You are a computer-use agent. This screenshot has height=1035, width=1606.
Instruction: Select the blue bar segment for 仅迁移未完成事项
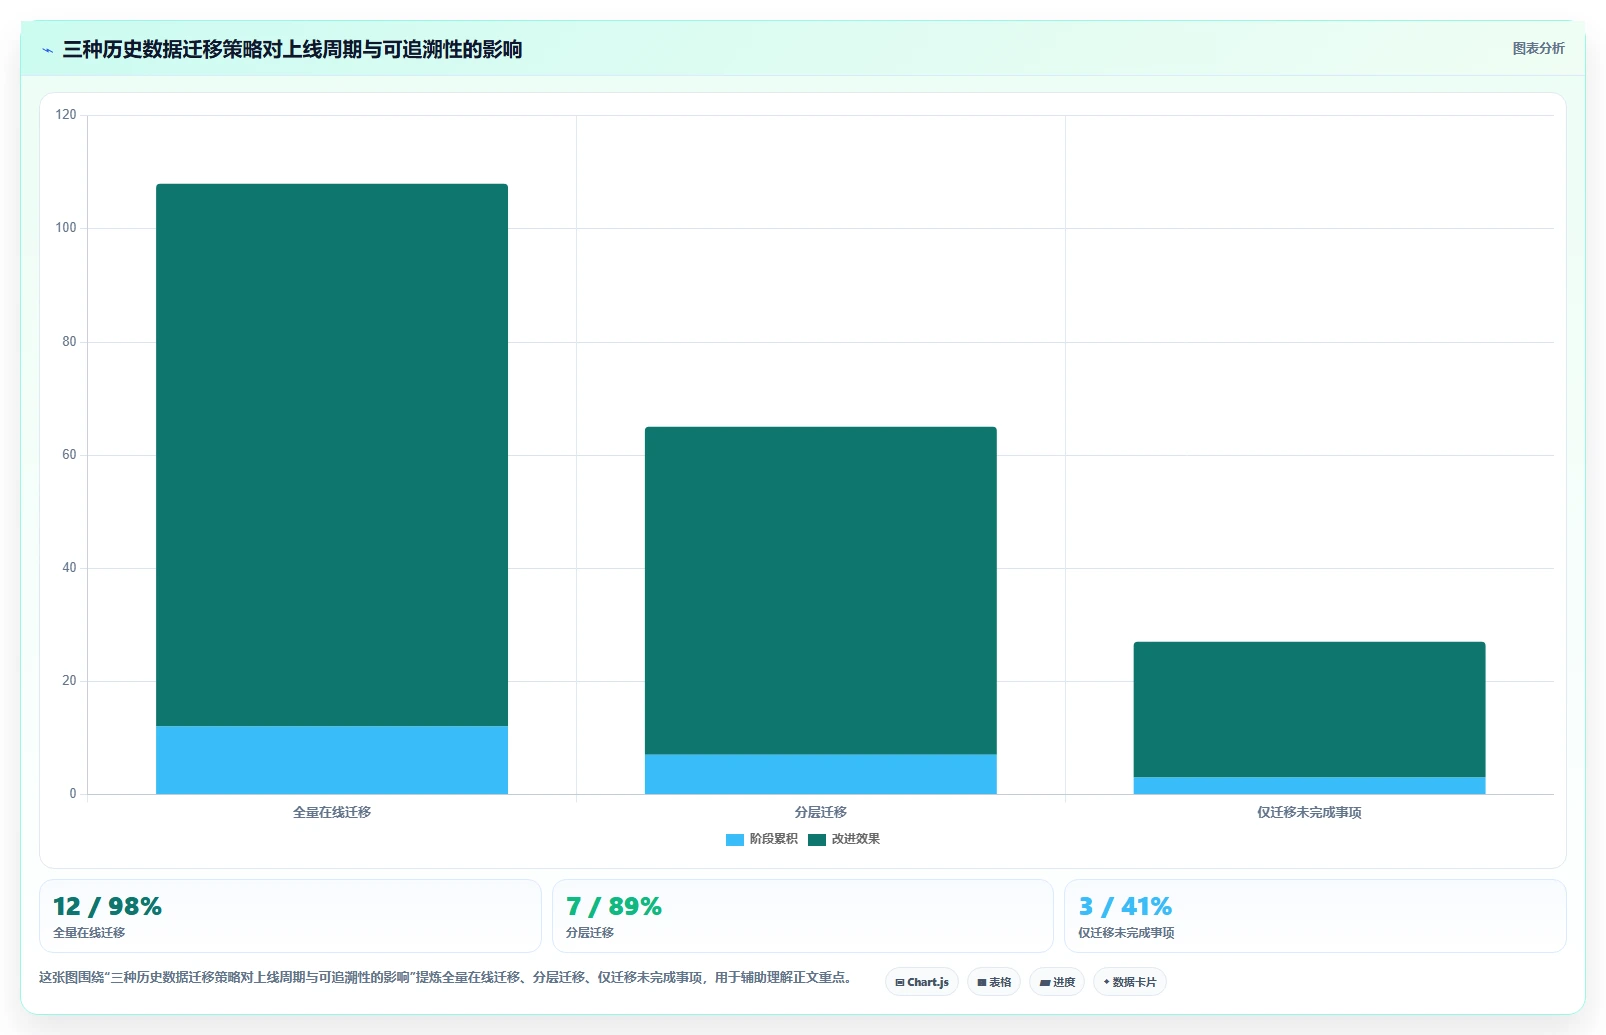[1309, 786]
